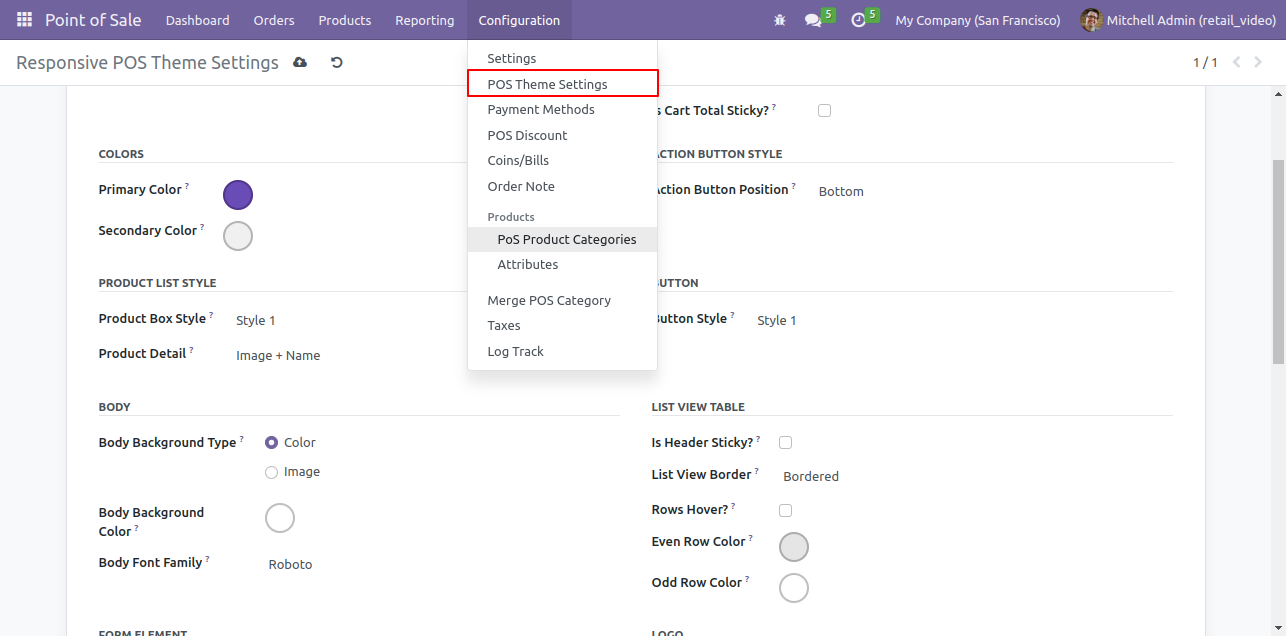Select the Image body background radio
This screenshot has width=1286, height=636.
point(271,472)
